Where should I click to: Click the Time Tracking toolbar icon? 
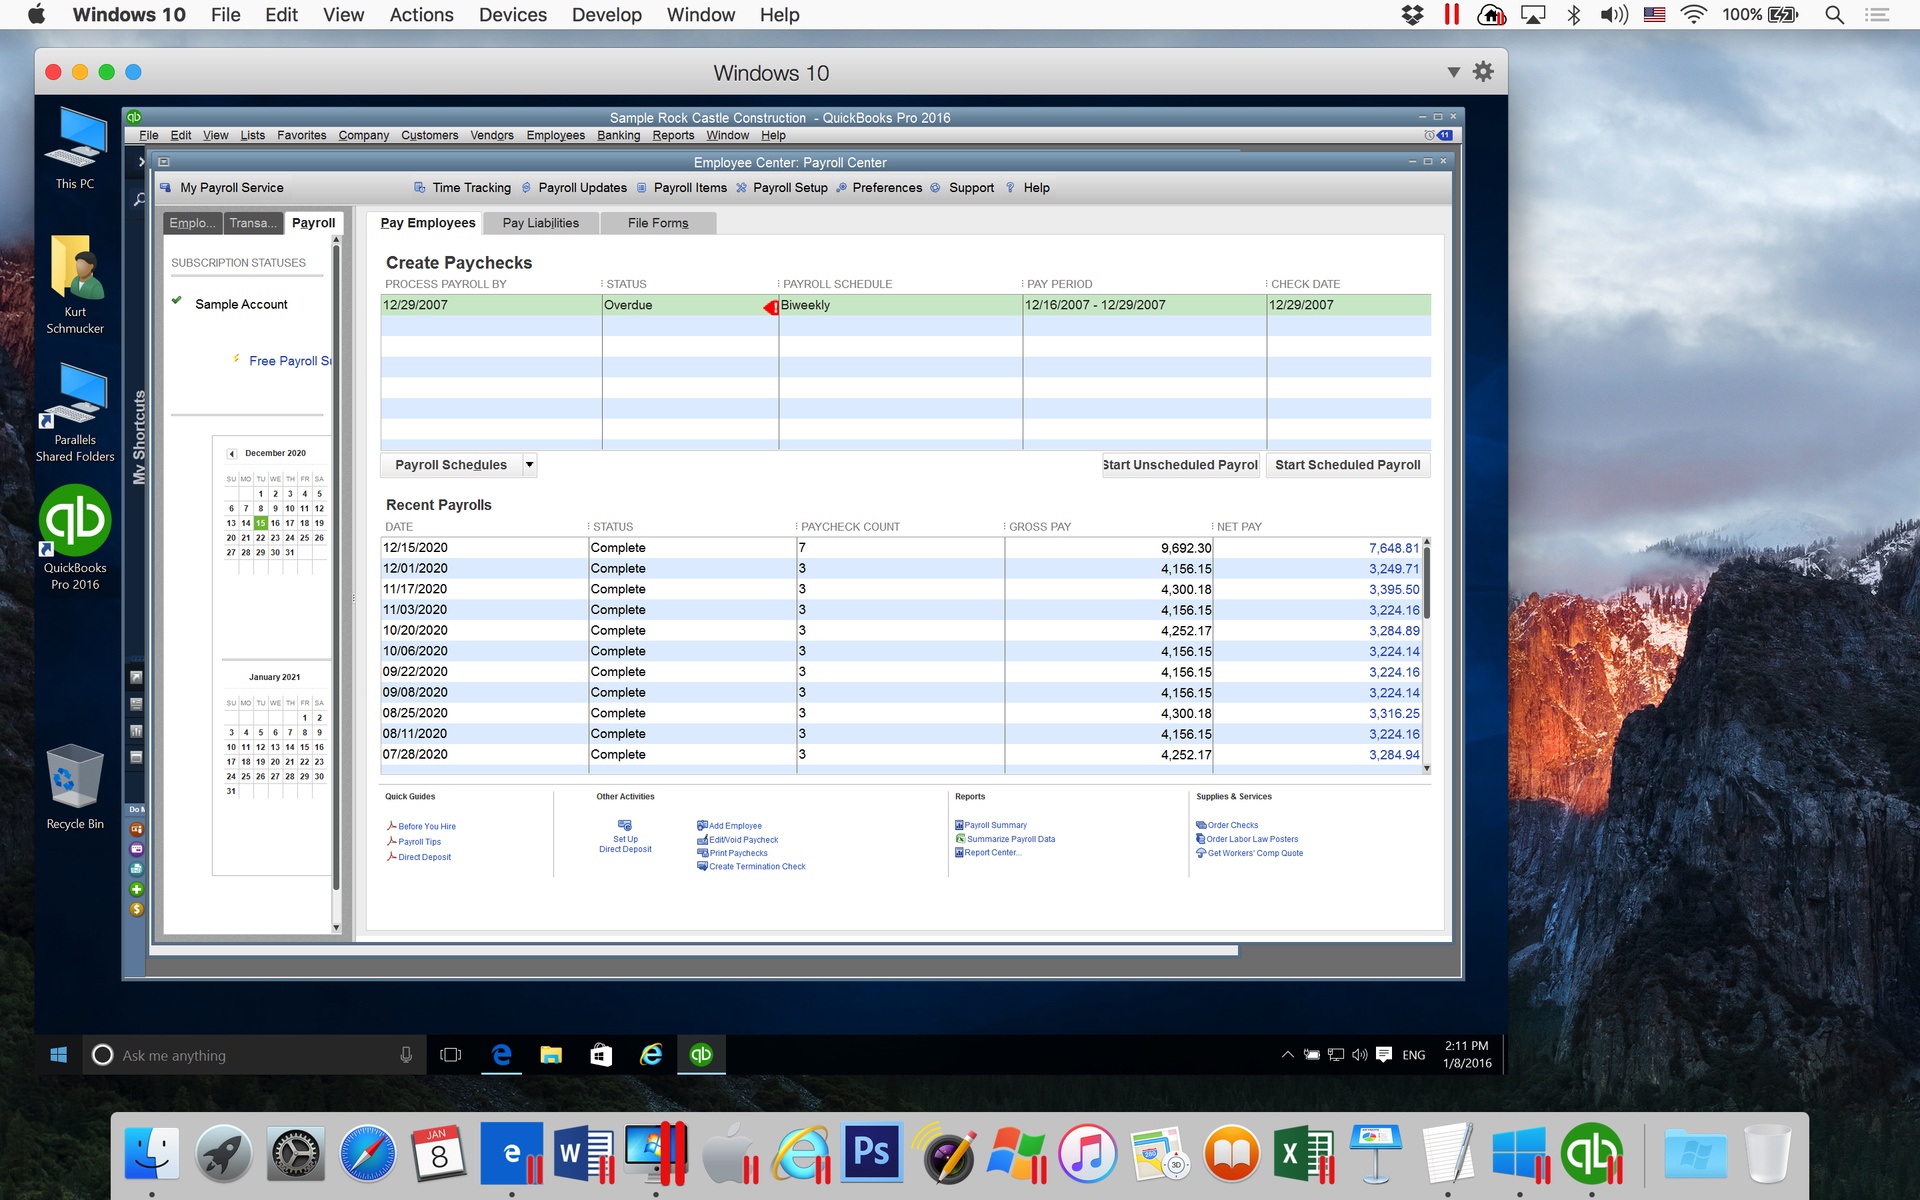click(420, 187)
